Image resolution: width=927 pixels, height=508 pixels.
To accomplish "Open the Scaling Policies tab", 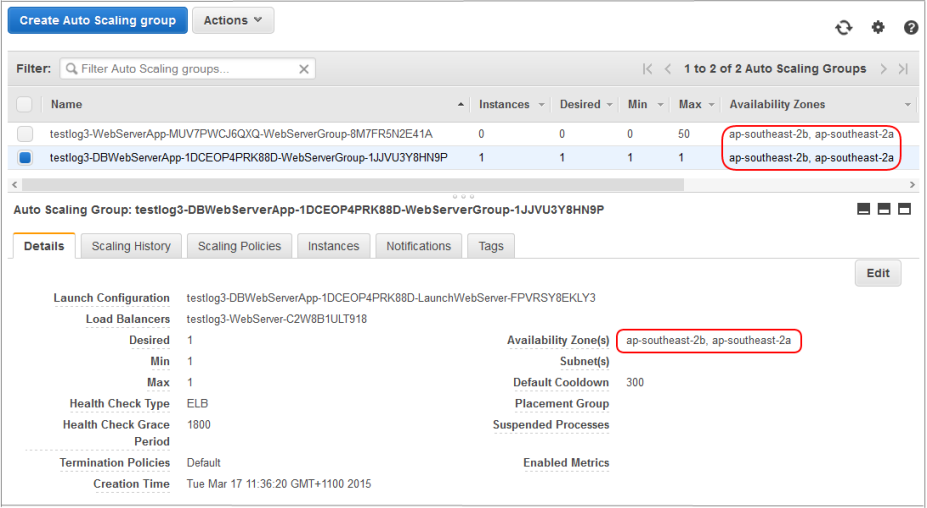I will 239,246.
